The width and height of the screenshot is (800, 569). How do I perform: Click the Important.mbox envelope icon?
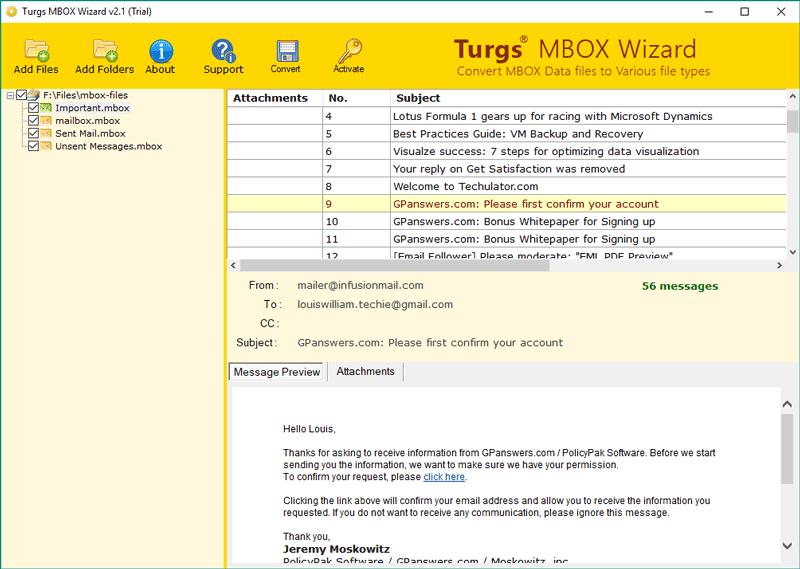pyautogui.click(x=46, y=108)
